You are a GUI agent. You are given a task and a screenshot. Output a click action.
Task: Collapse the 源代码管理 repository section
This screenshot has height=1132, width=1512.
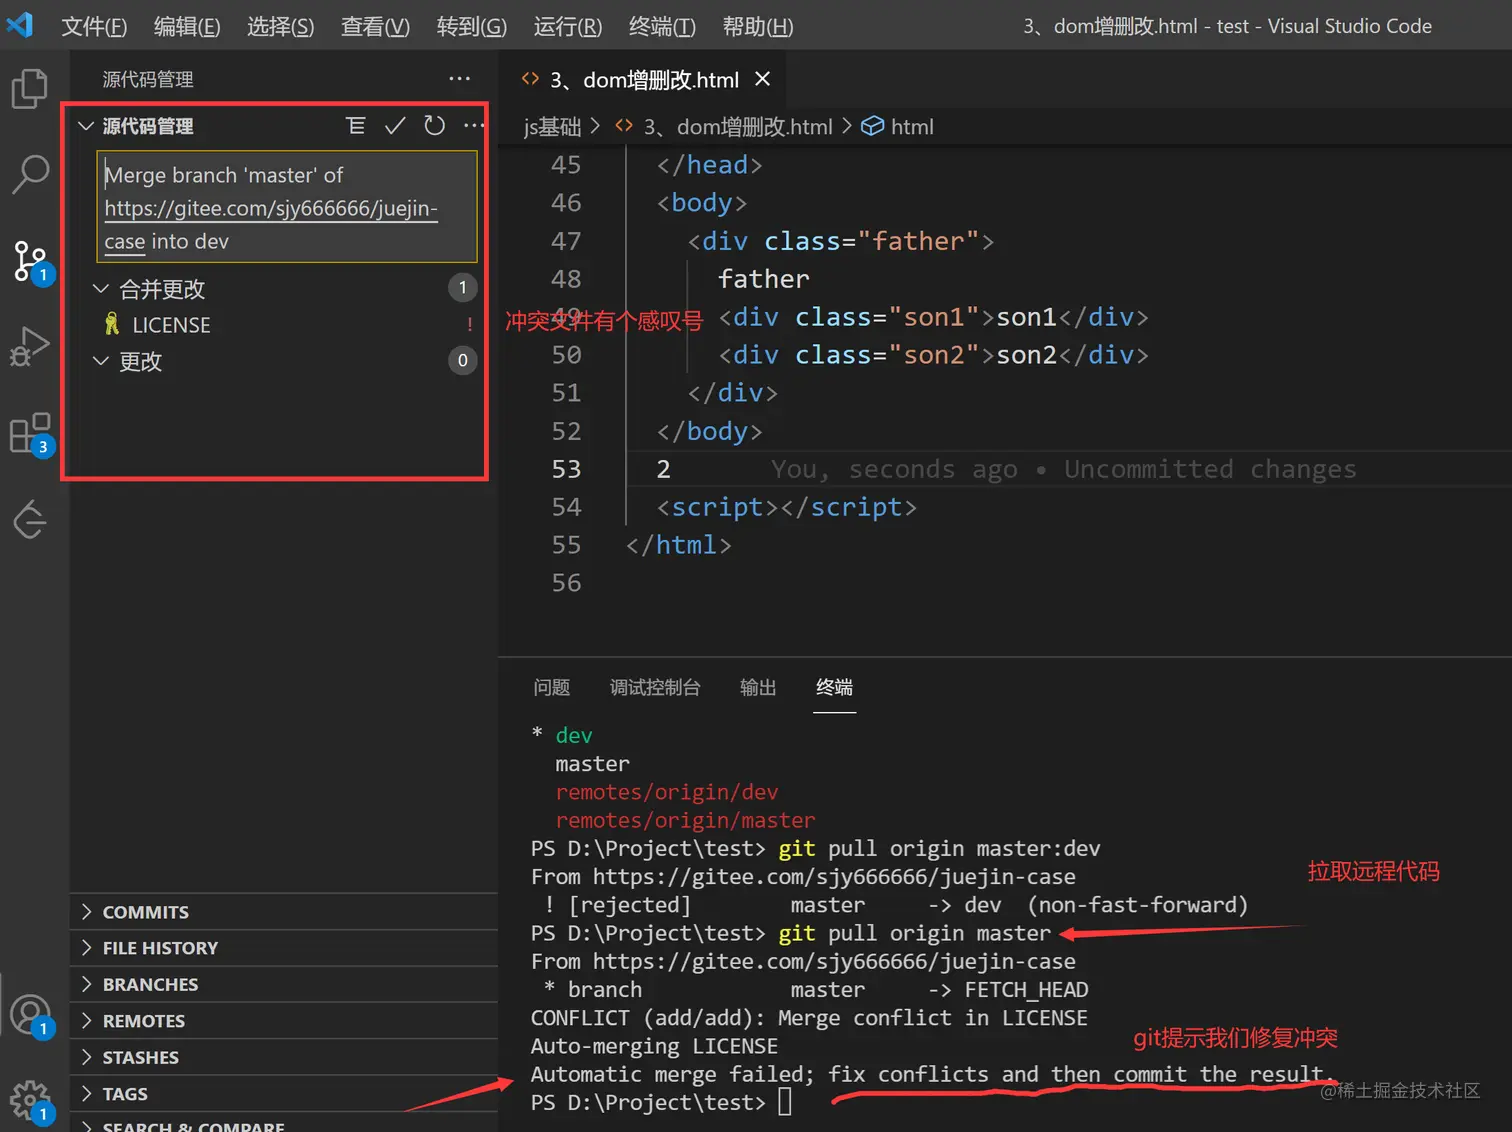tap(86, 126)
